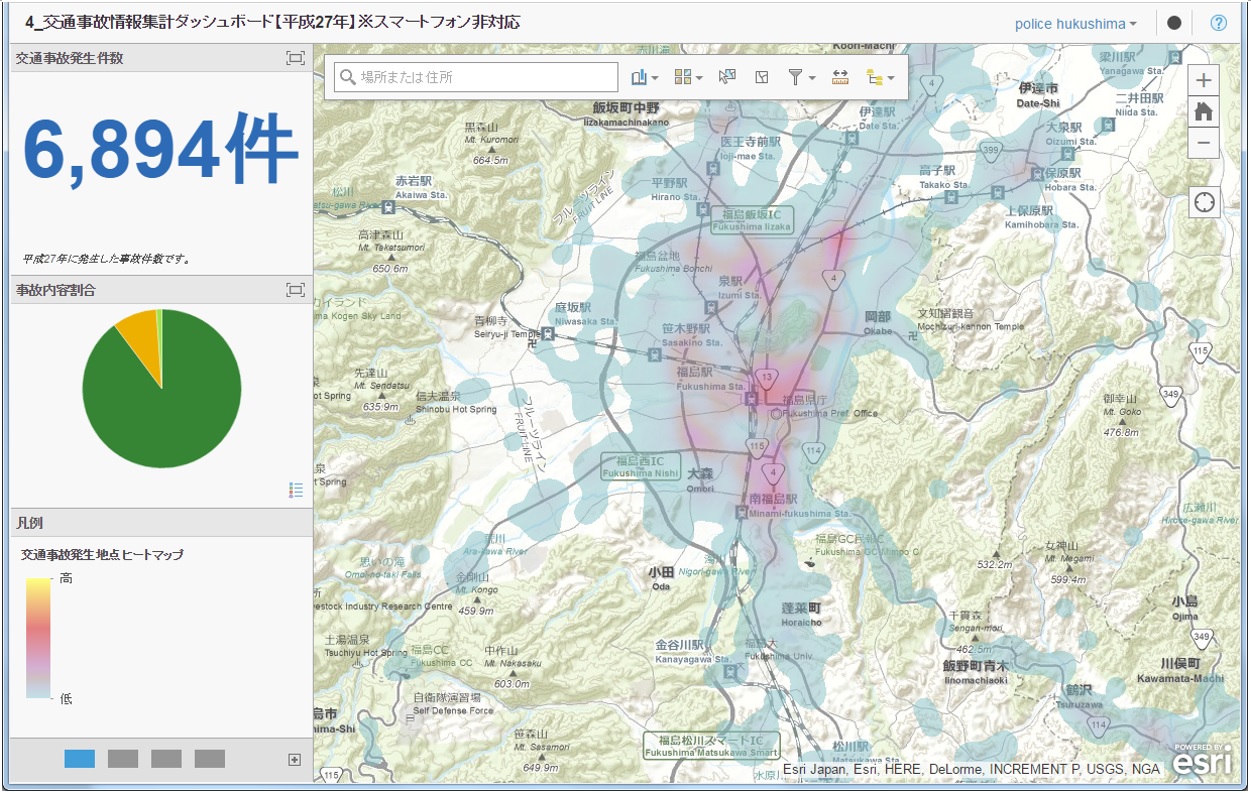Image resolution: width=1251 pixels, height=793 pixels.
Task: Activate the select features tool
Action: point(727,77)
